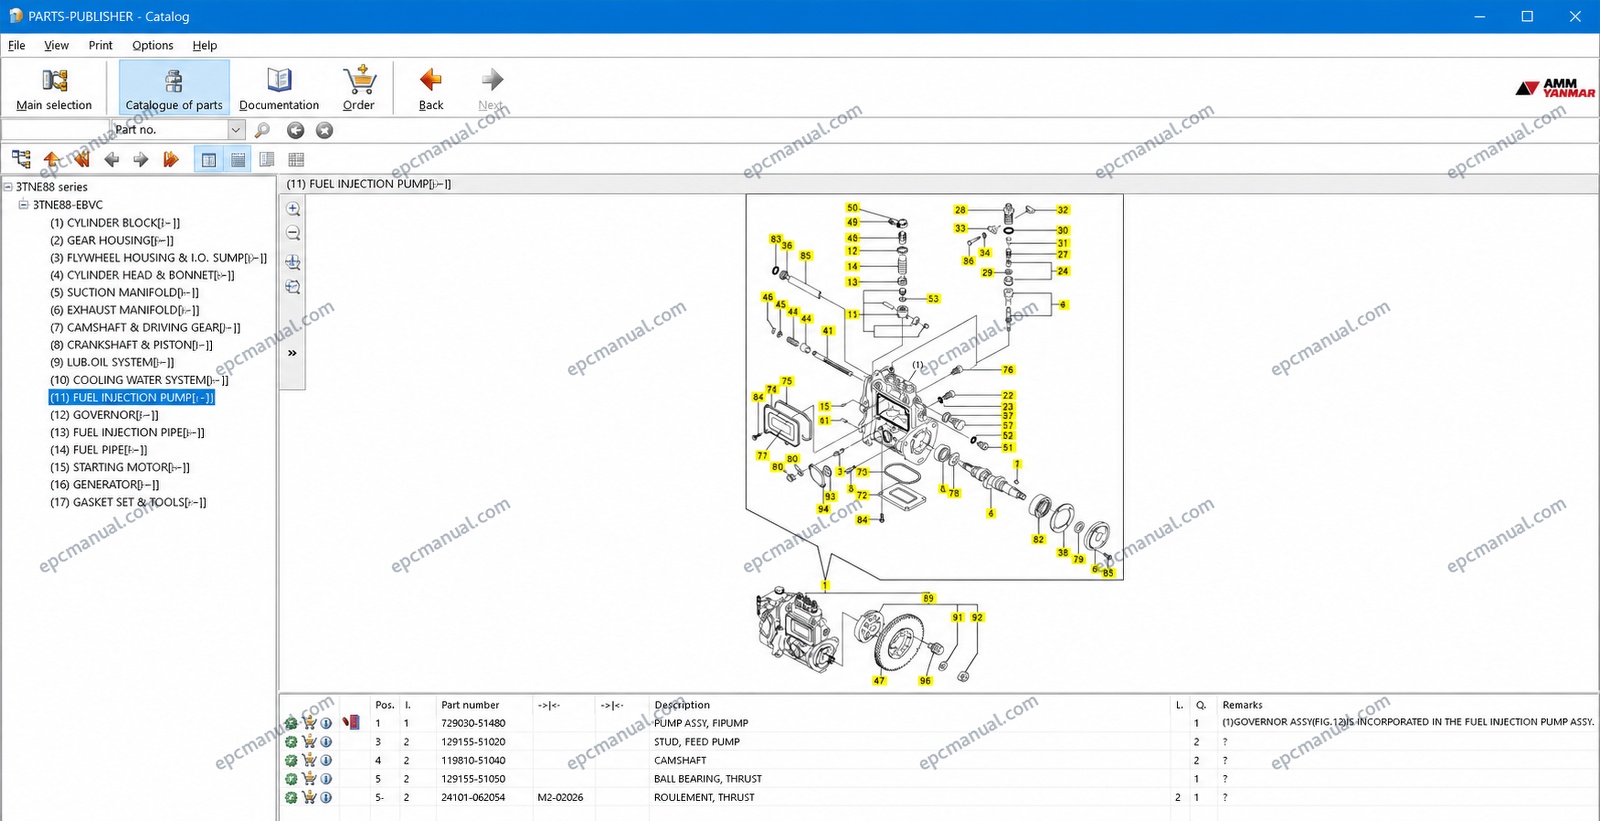
Task: Click the round gray back-arrow icon
Action: pyautogui.click(x=296, y=130)
